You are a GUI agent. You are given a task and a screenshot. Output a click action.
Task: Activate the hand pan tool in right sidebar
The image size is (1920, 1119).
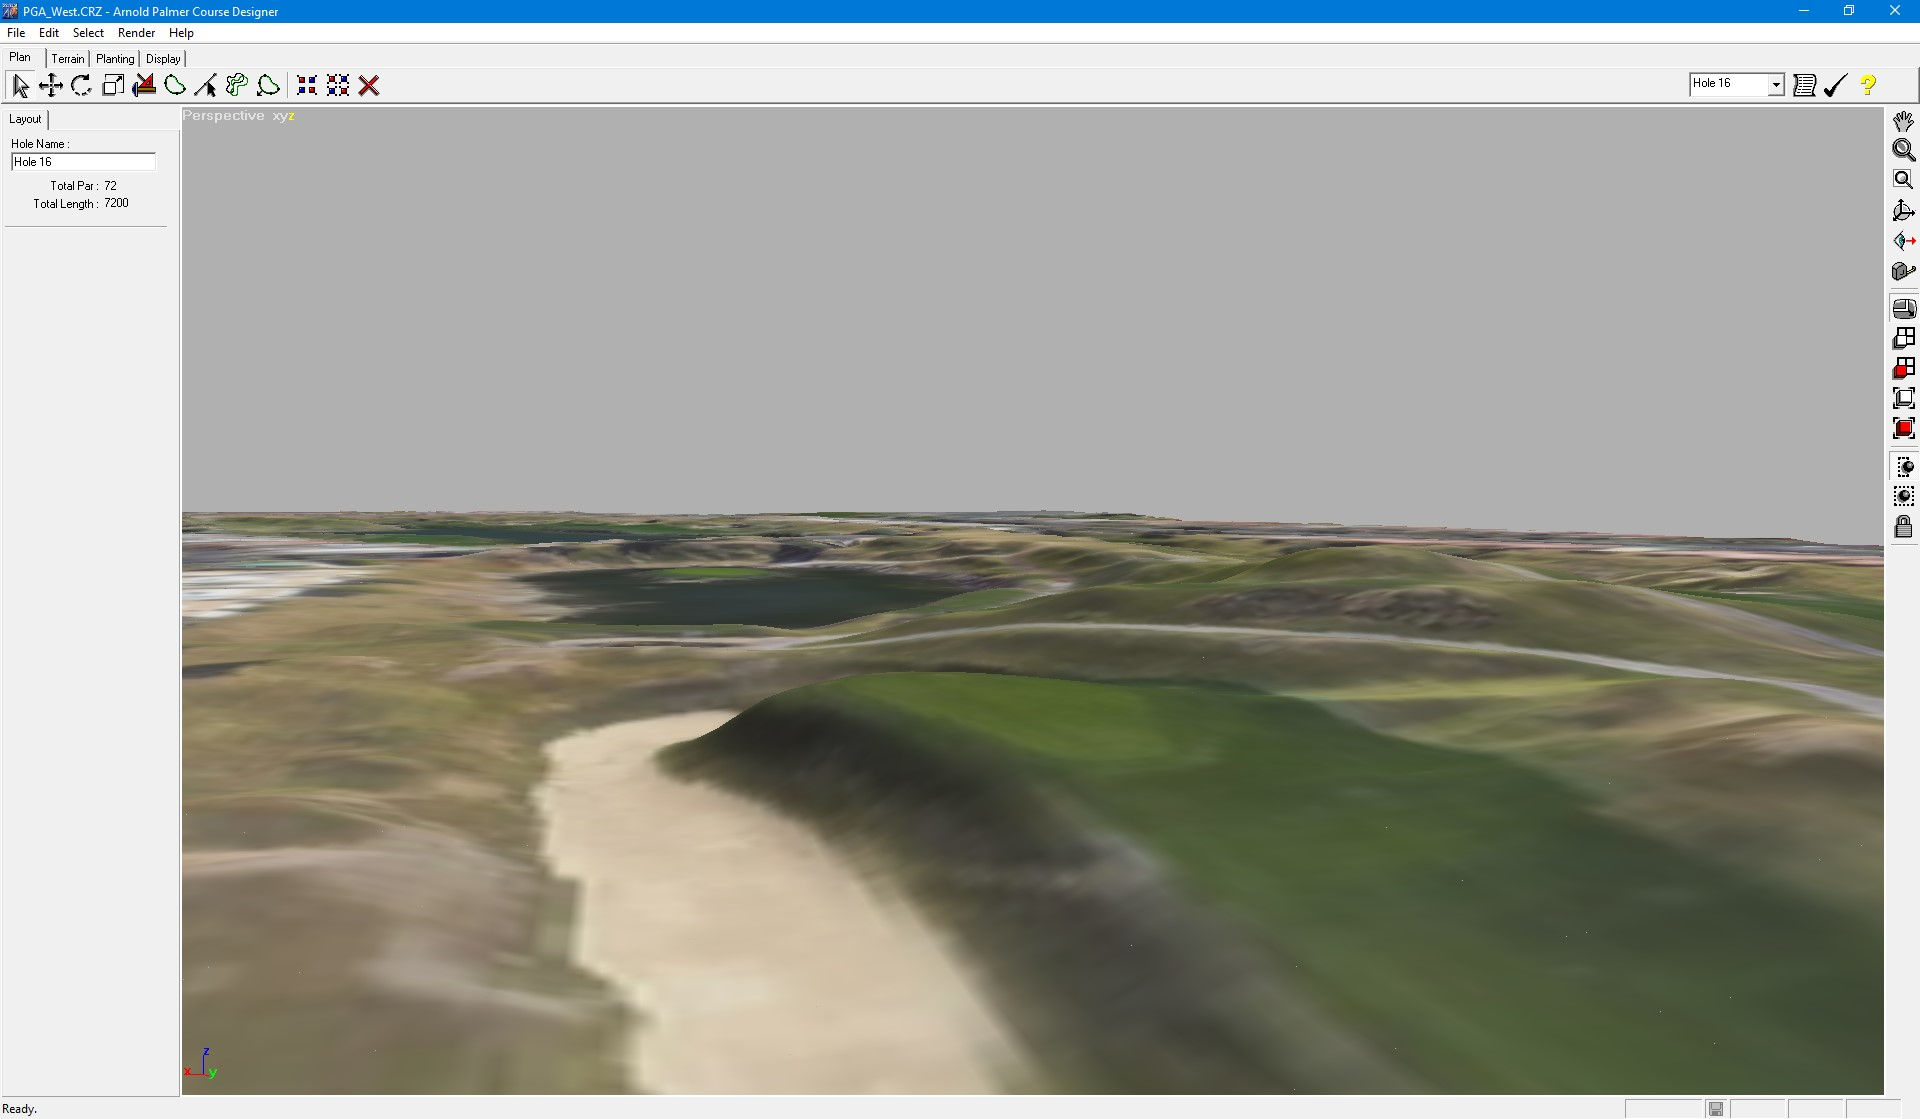(x=1904, y=120)
